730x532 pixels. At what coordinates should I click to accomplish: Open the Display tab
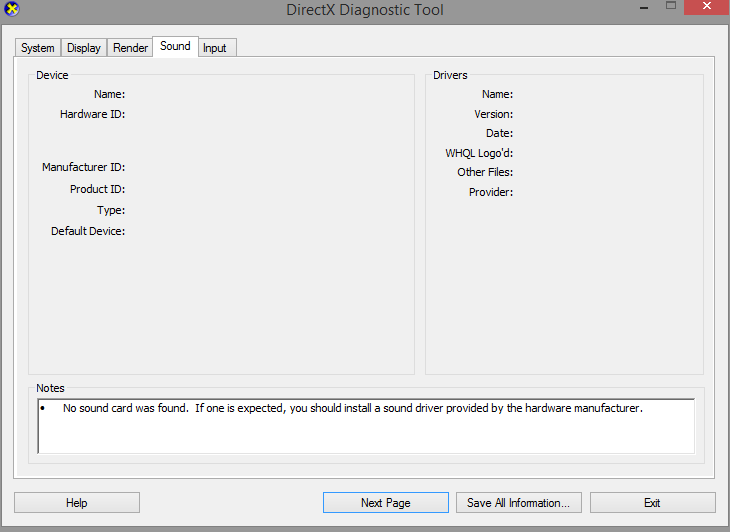[84, 48]
